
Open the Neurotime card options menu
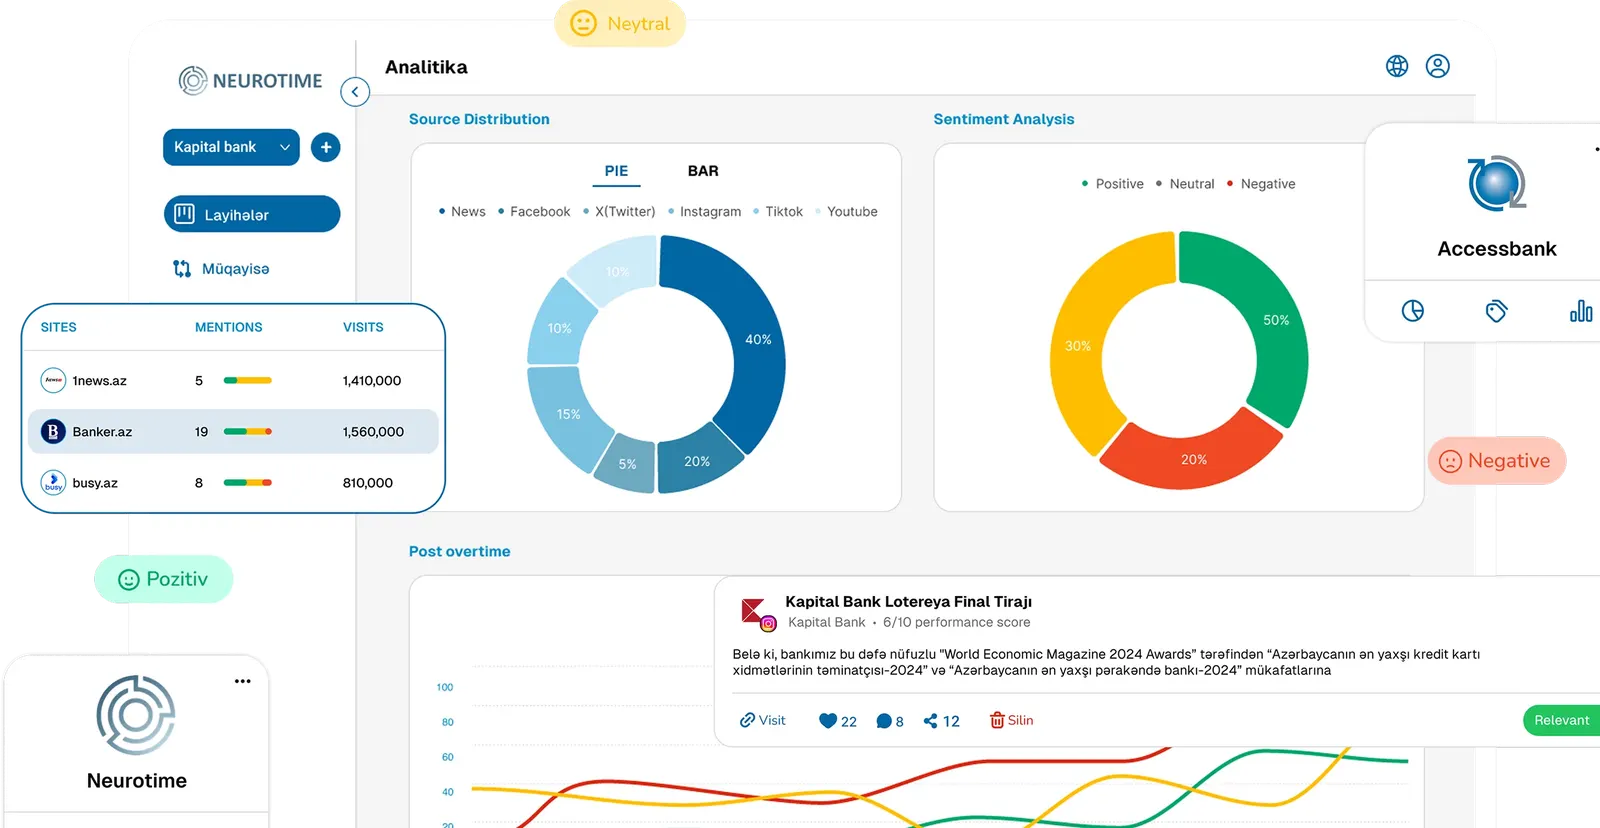pyautogui.click(x=243, y=681)
